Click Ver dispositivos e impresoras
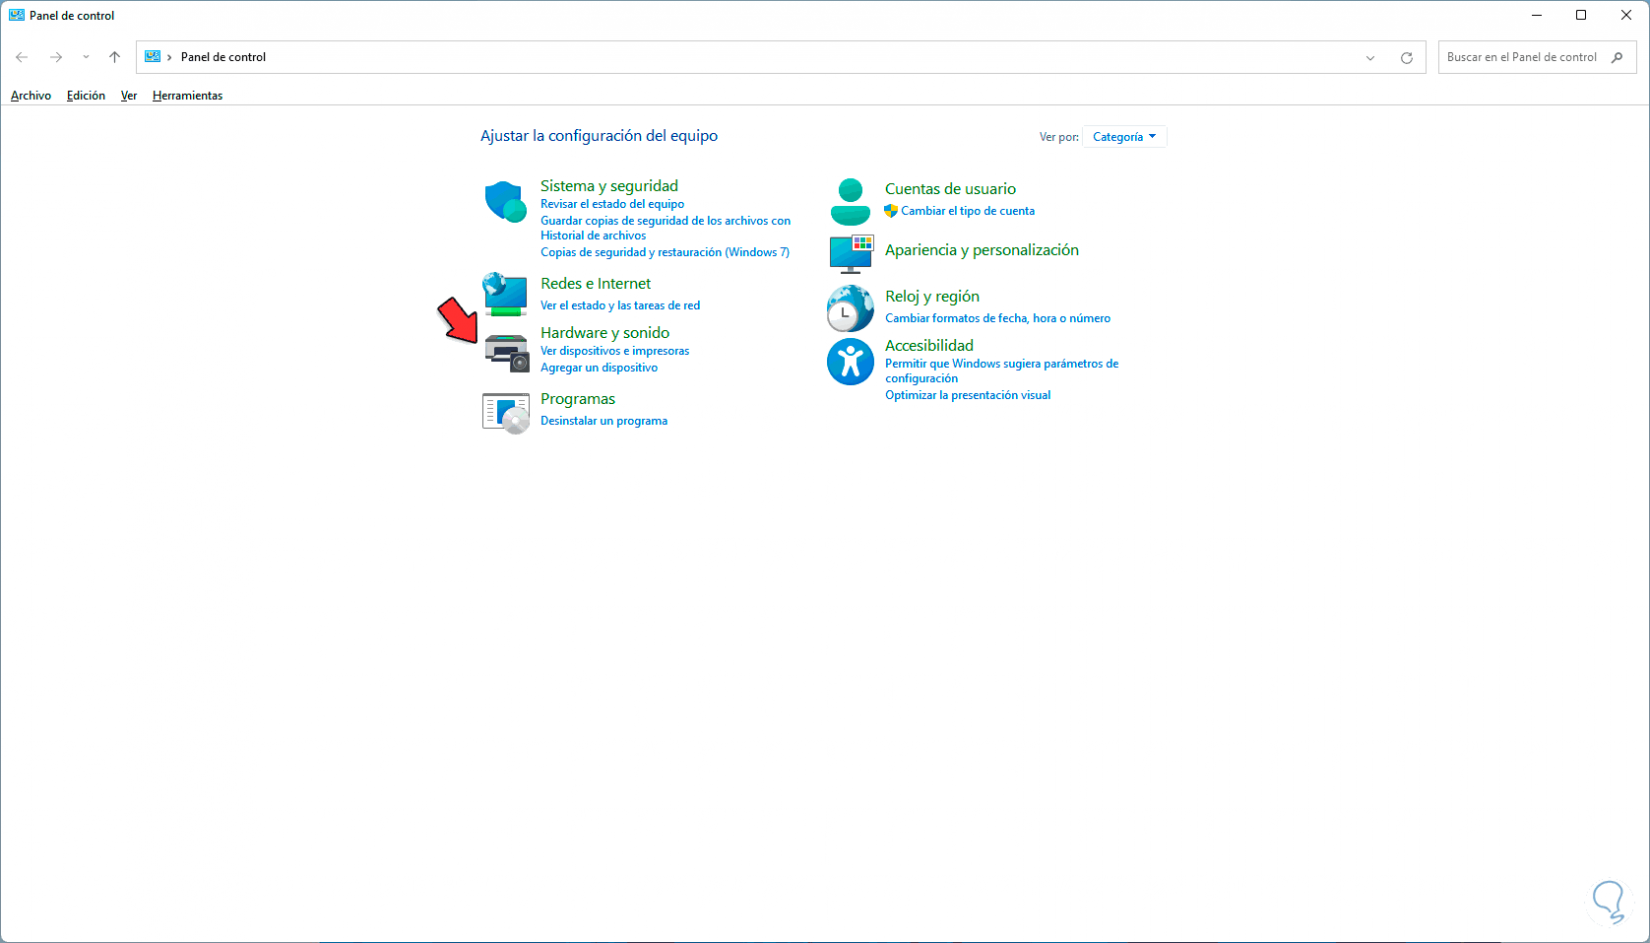The height and width of the screenshot is (943, 1650). (615, 351)
